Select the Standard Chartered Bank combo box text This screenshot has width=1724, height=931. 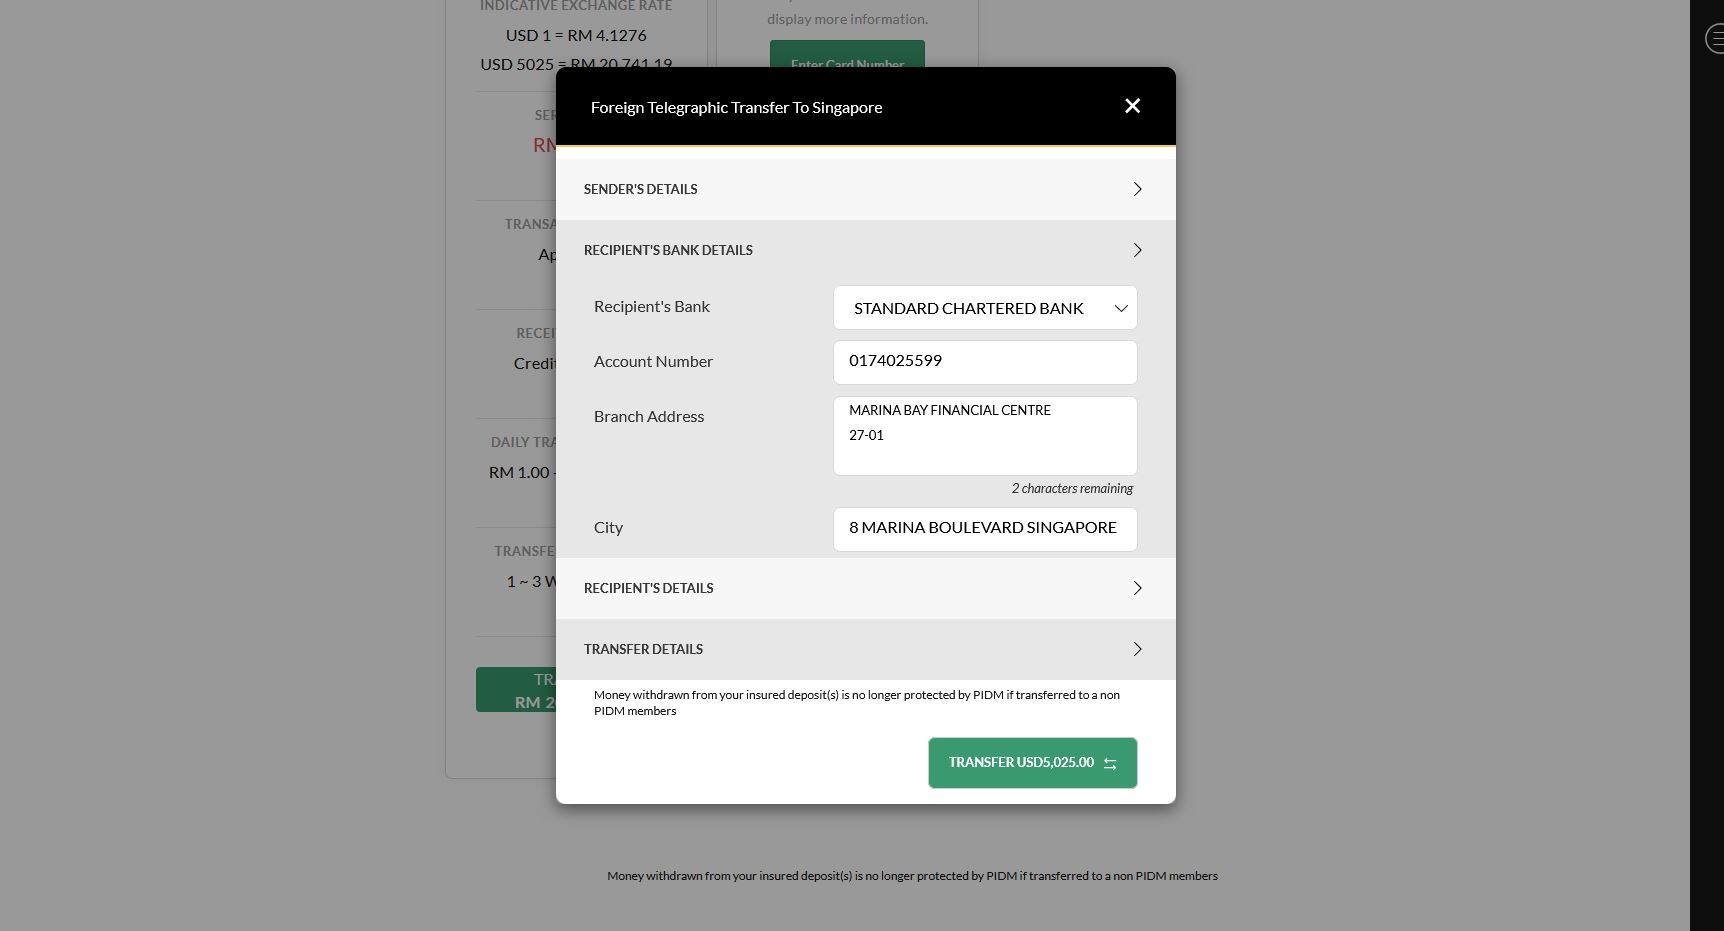coord(968,308)
